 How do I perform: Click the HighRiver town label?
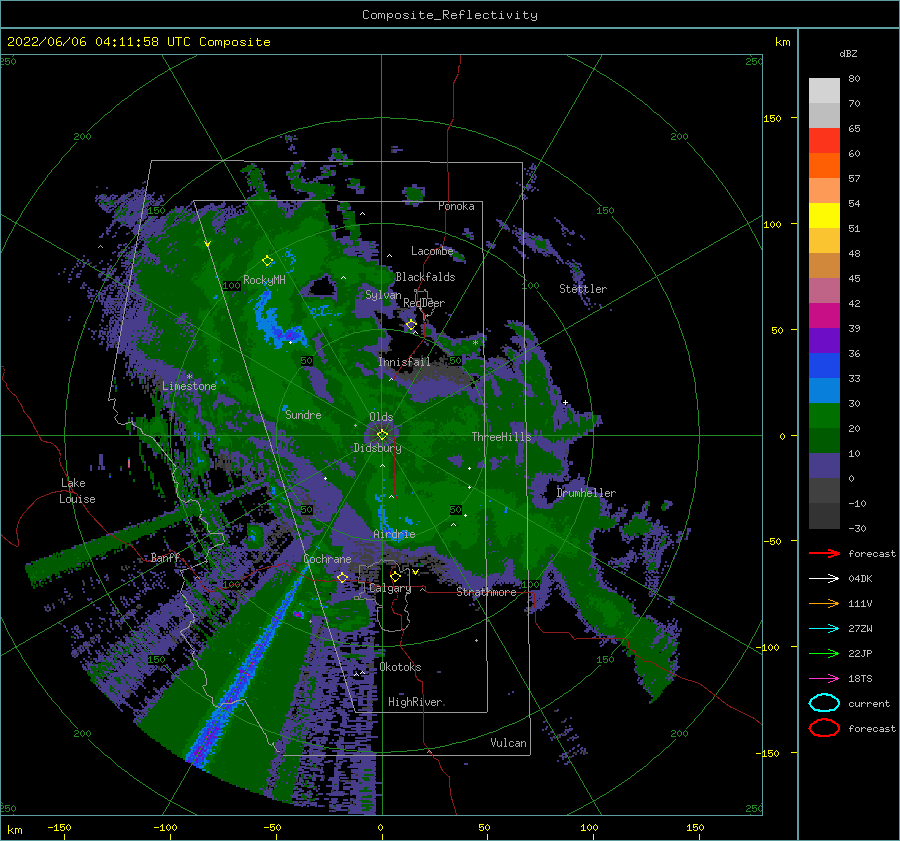point(415,702)
